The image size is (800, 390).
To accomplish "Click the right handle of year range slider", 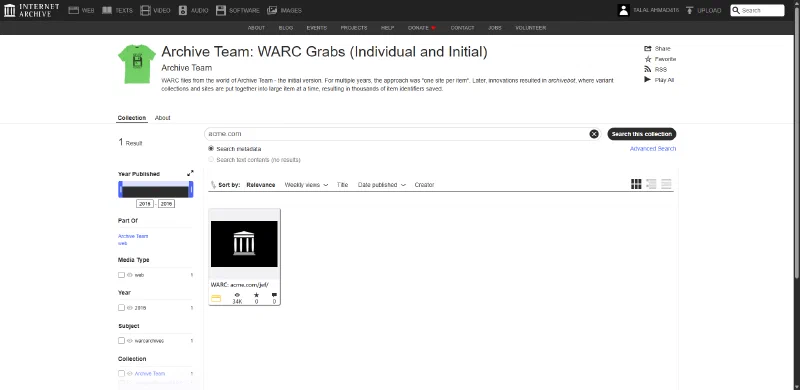I will pyautogui.click(x=191, y=190).
